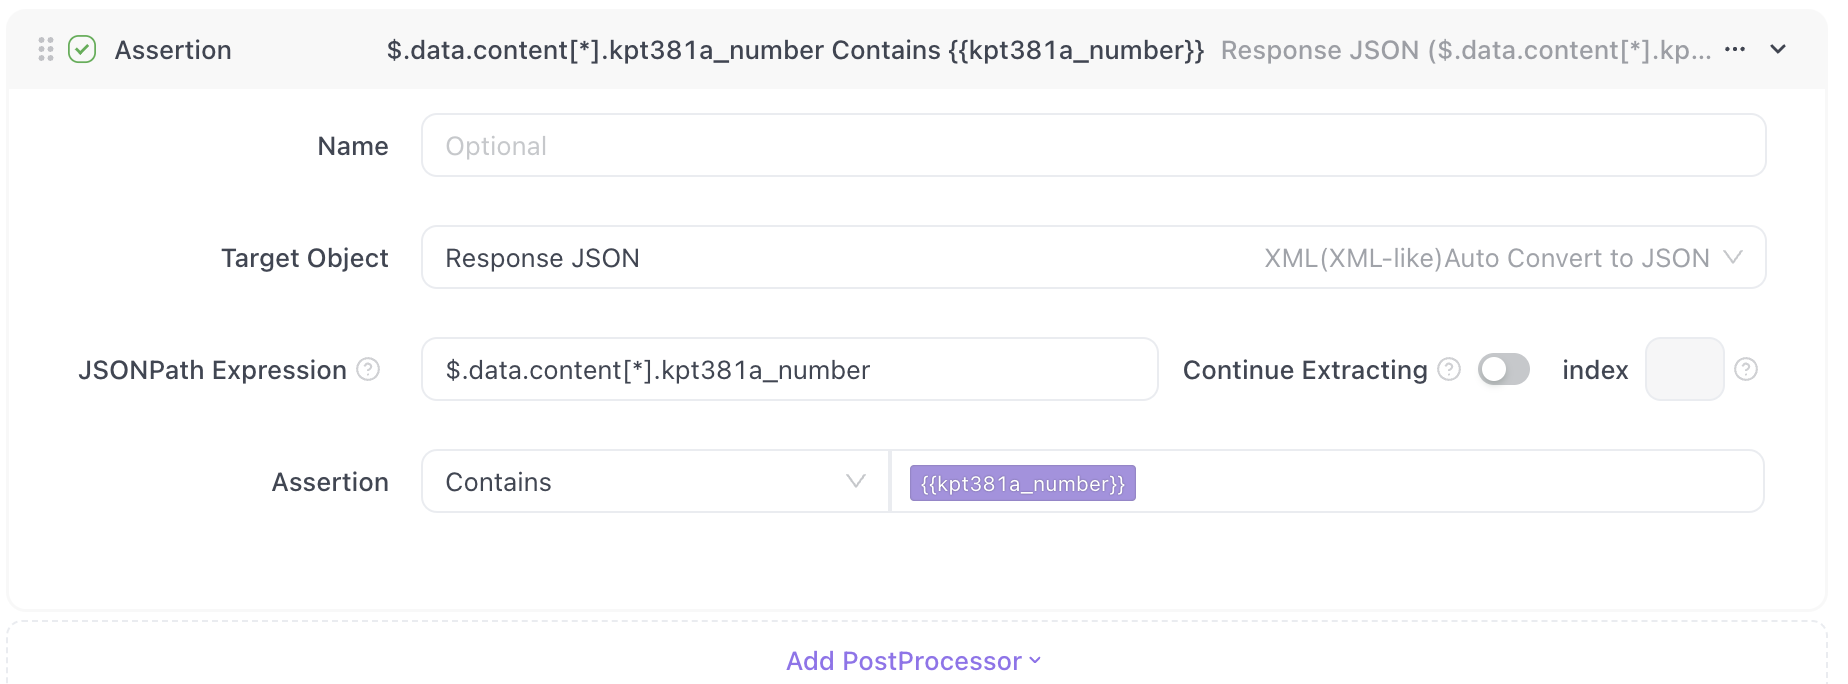Click the Assertion header label
This screenshot has height=684, width=1848.
coord(173,50)
